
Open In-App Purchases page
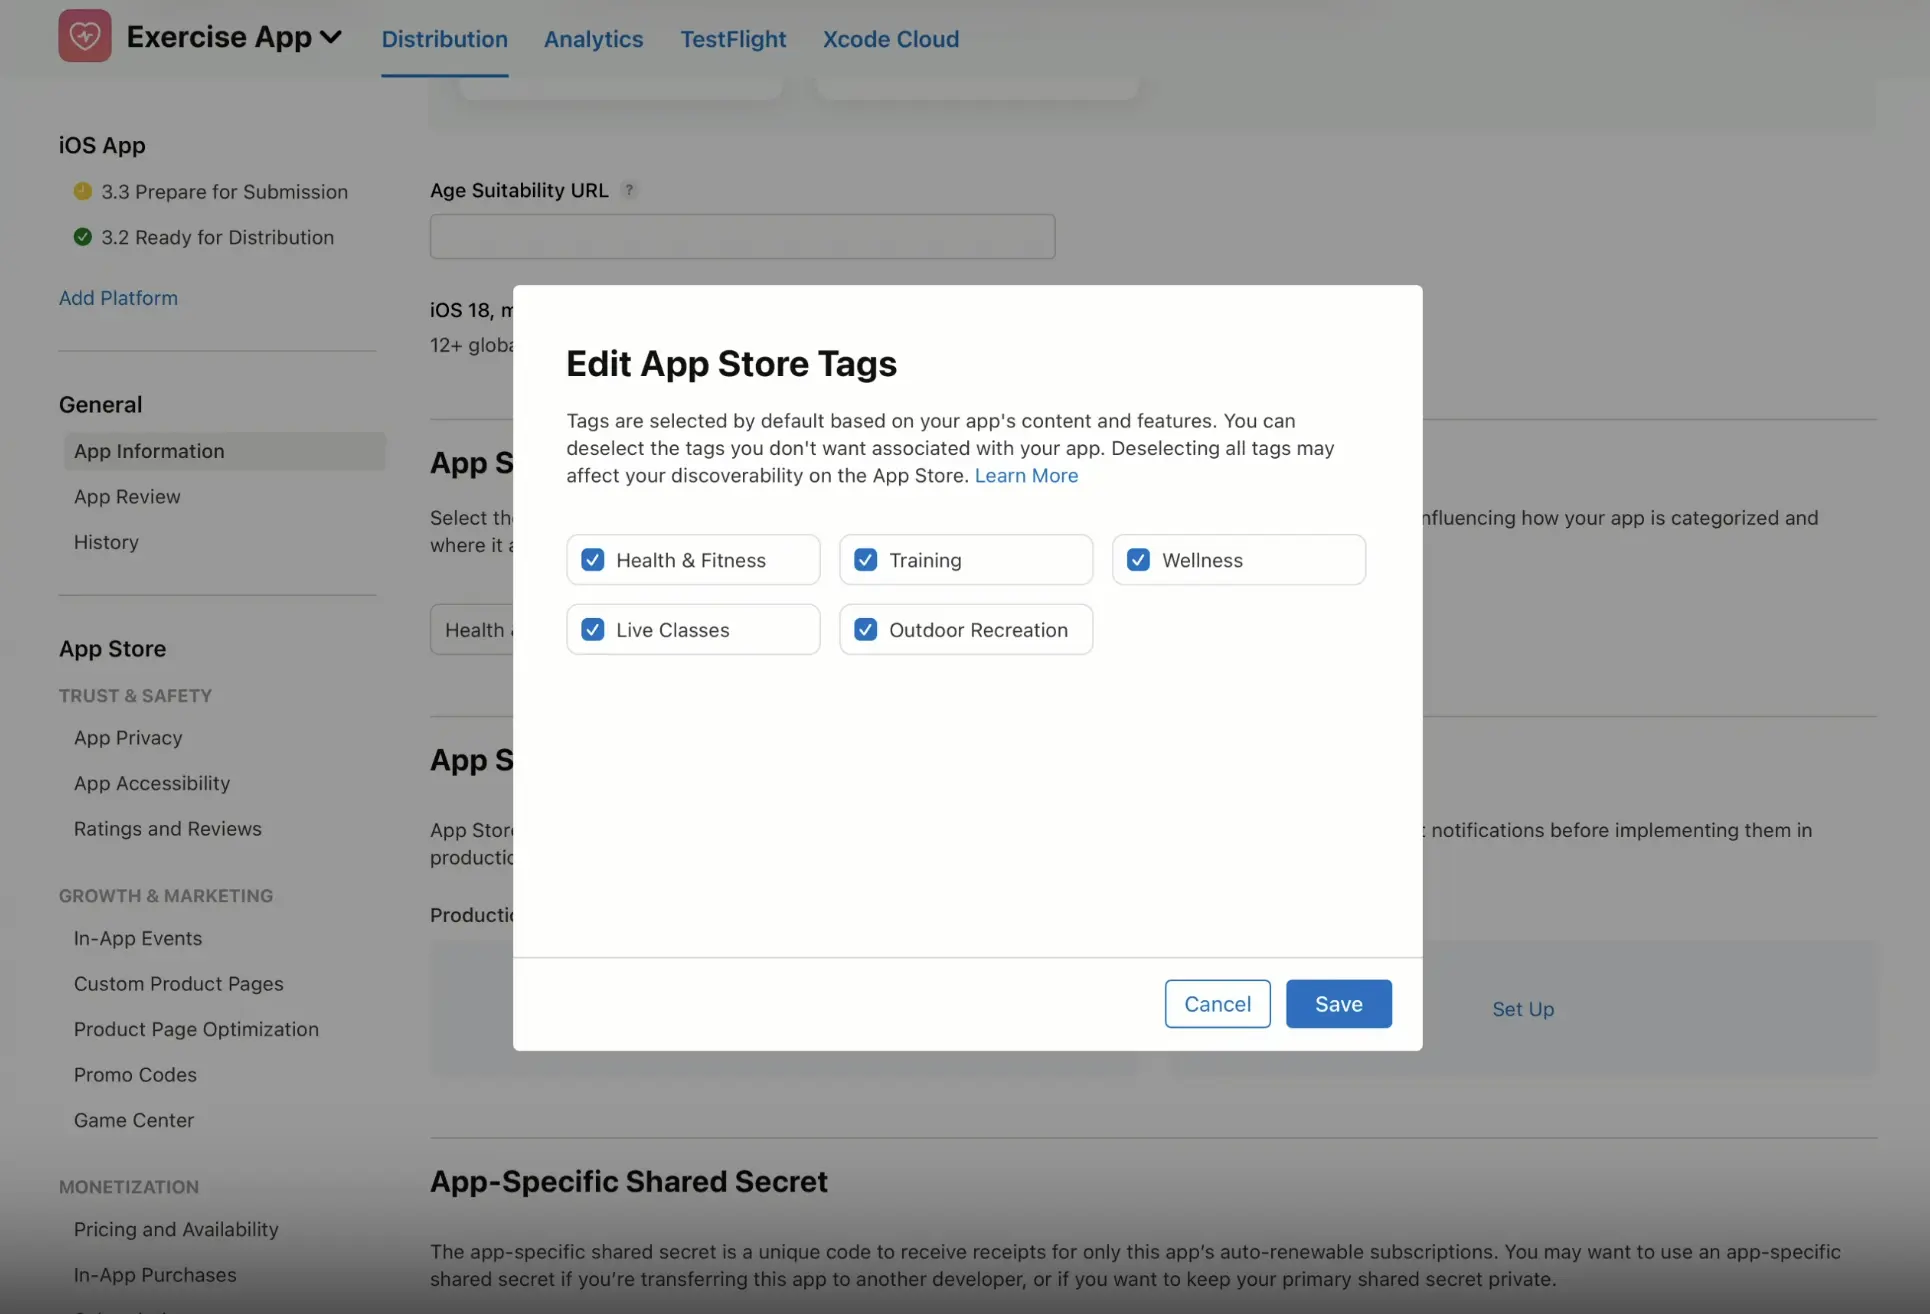tap(155, 1275)
